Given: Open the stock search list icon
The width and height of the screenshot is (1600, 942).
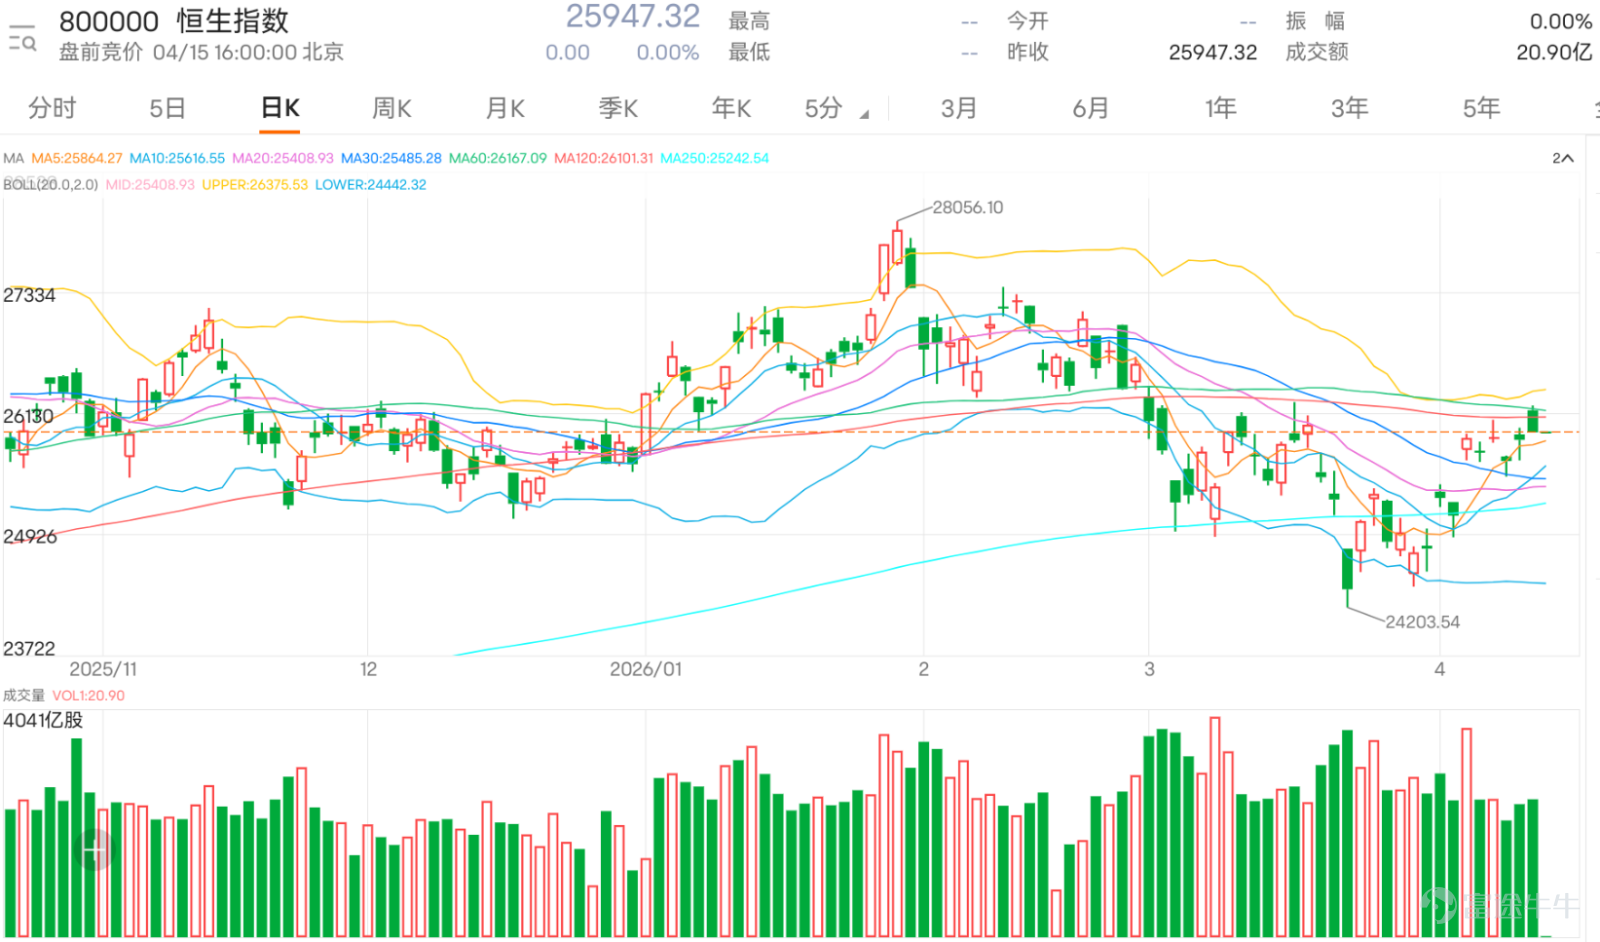Looking at the screenshot, I should point(22,37).
